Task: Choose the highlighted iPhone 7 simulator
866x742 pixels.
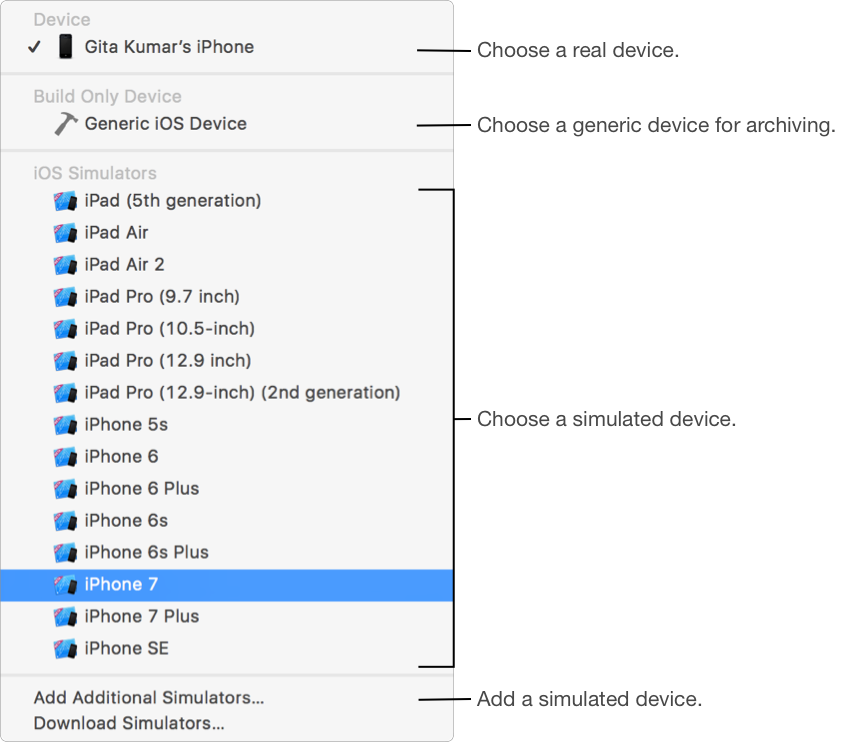Action: click(x=122, y=585)
